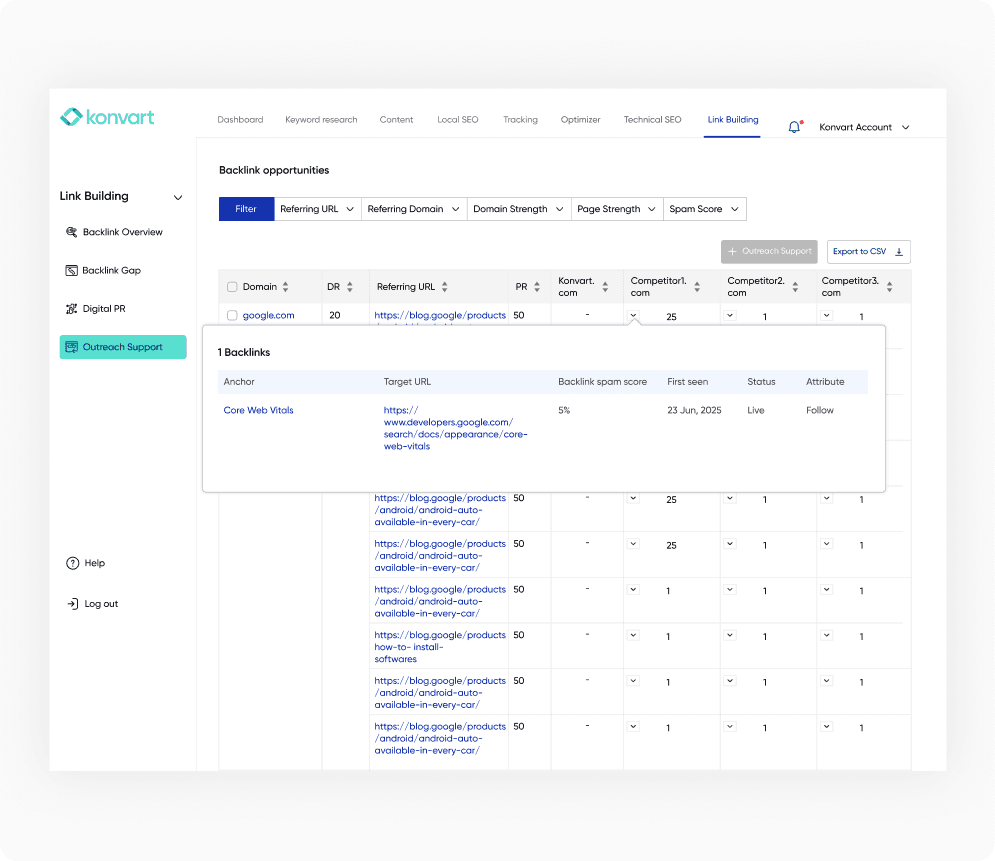Screen dimensions: 995x861
Task: Collapse Competitor1 backlinks in google.com row
Action: (x=633, y=315)
